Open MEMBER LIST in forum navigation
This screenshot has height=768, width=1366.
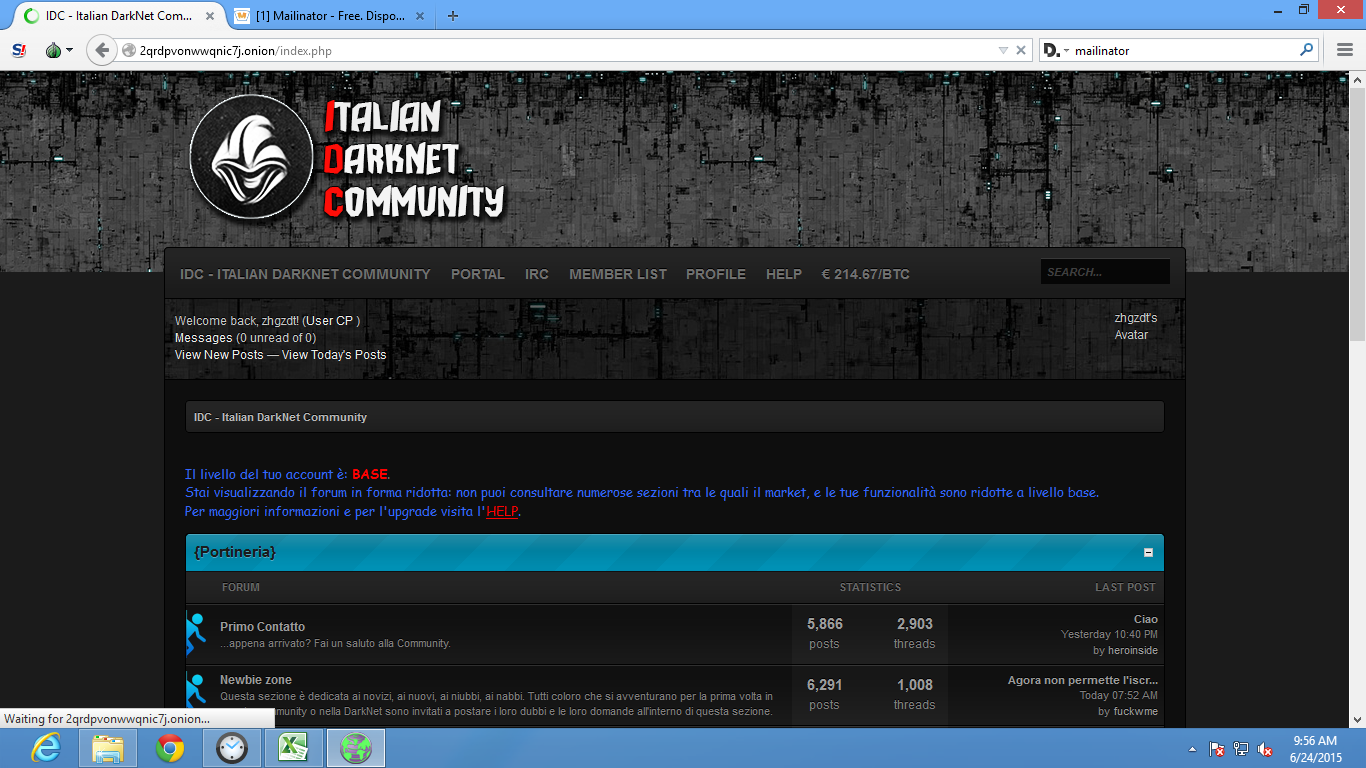pyautogui.click(x=617, y=274)
